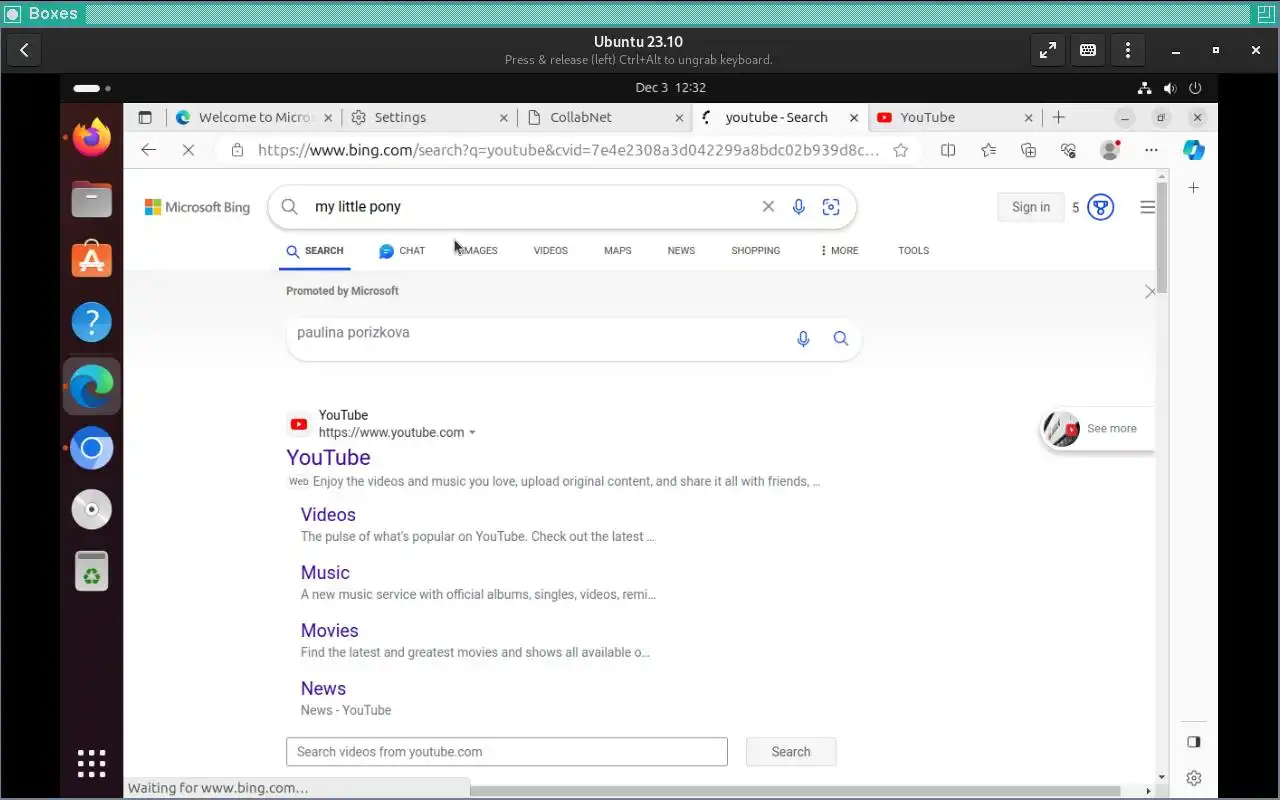Switch to the Settings browser tab

click(x=429, y=117)
